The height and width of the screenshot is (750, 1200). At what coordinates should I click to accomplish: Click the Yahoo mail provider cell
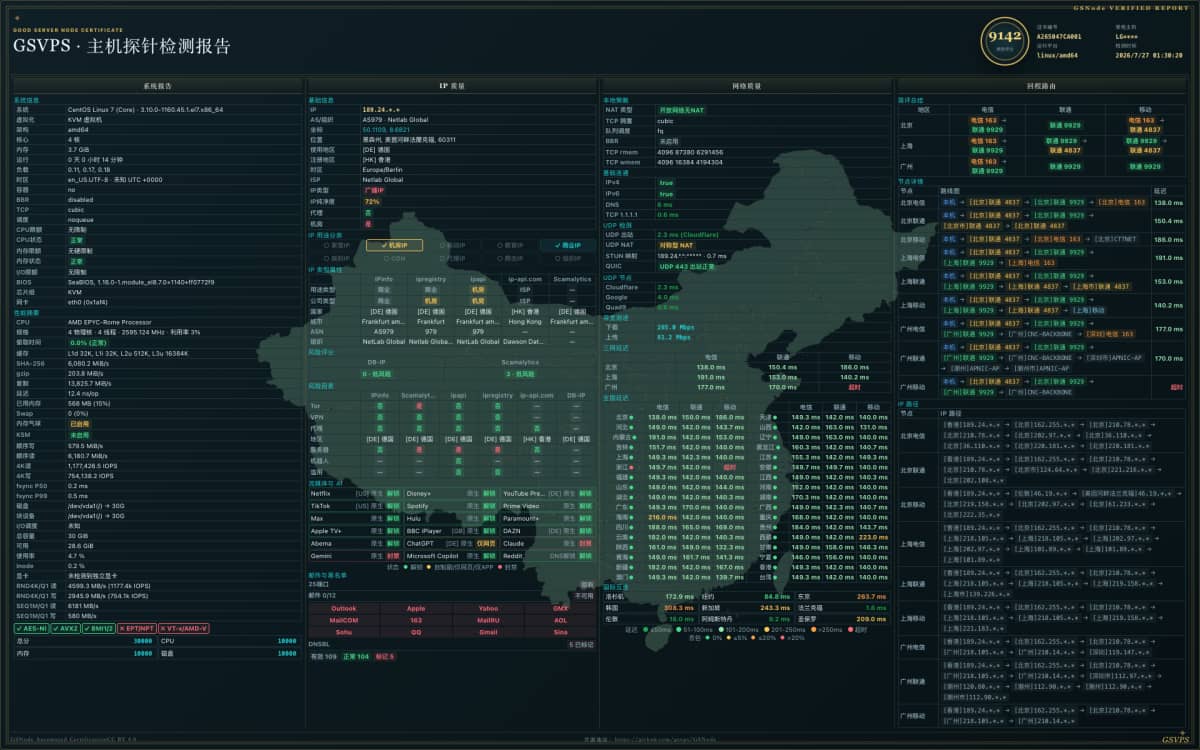point(488,608)
